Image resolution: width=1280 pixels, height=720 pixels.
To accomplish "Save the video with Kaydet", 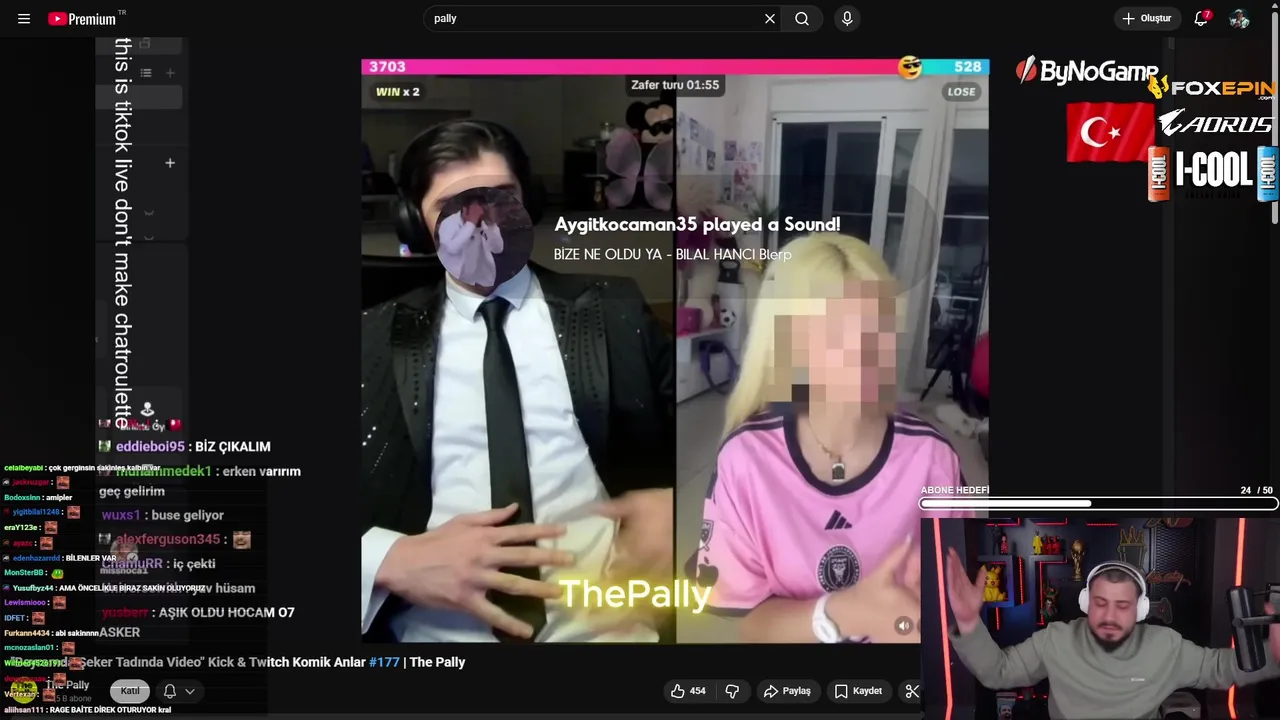I will coord(858,691).
